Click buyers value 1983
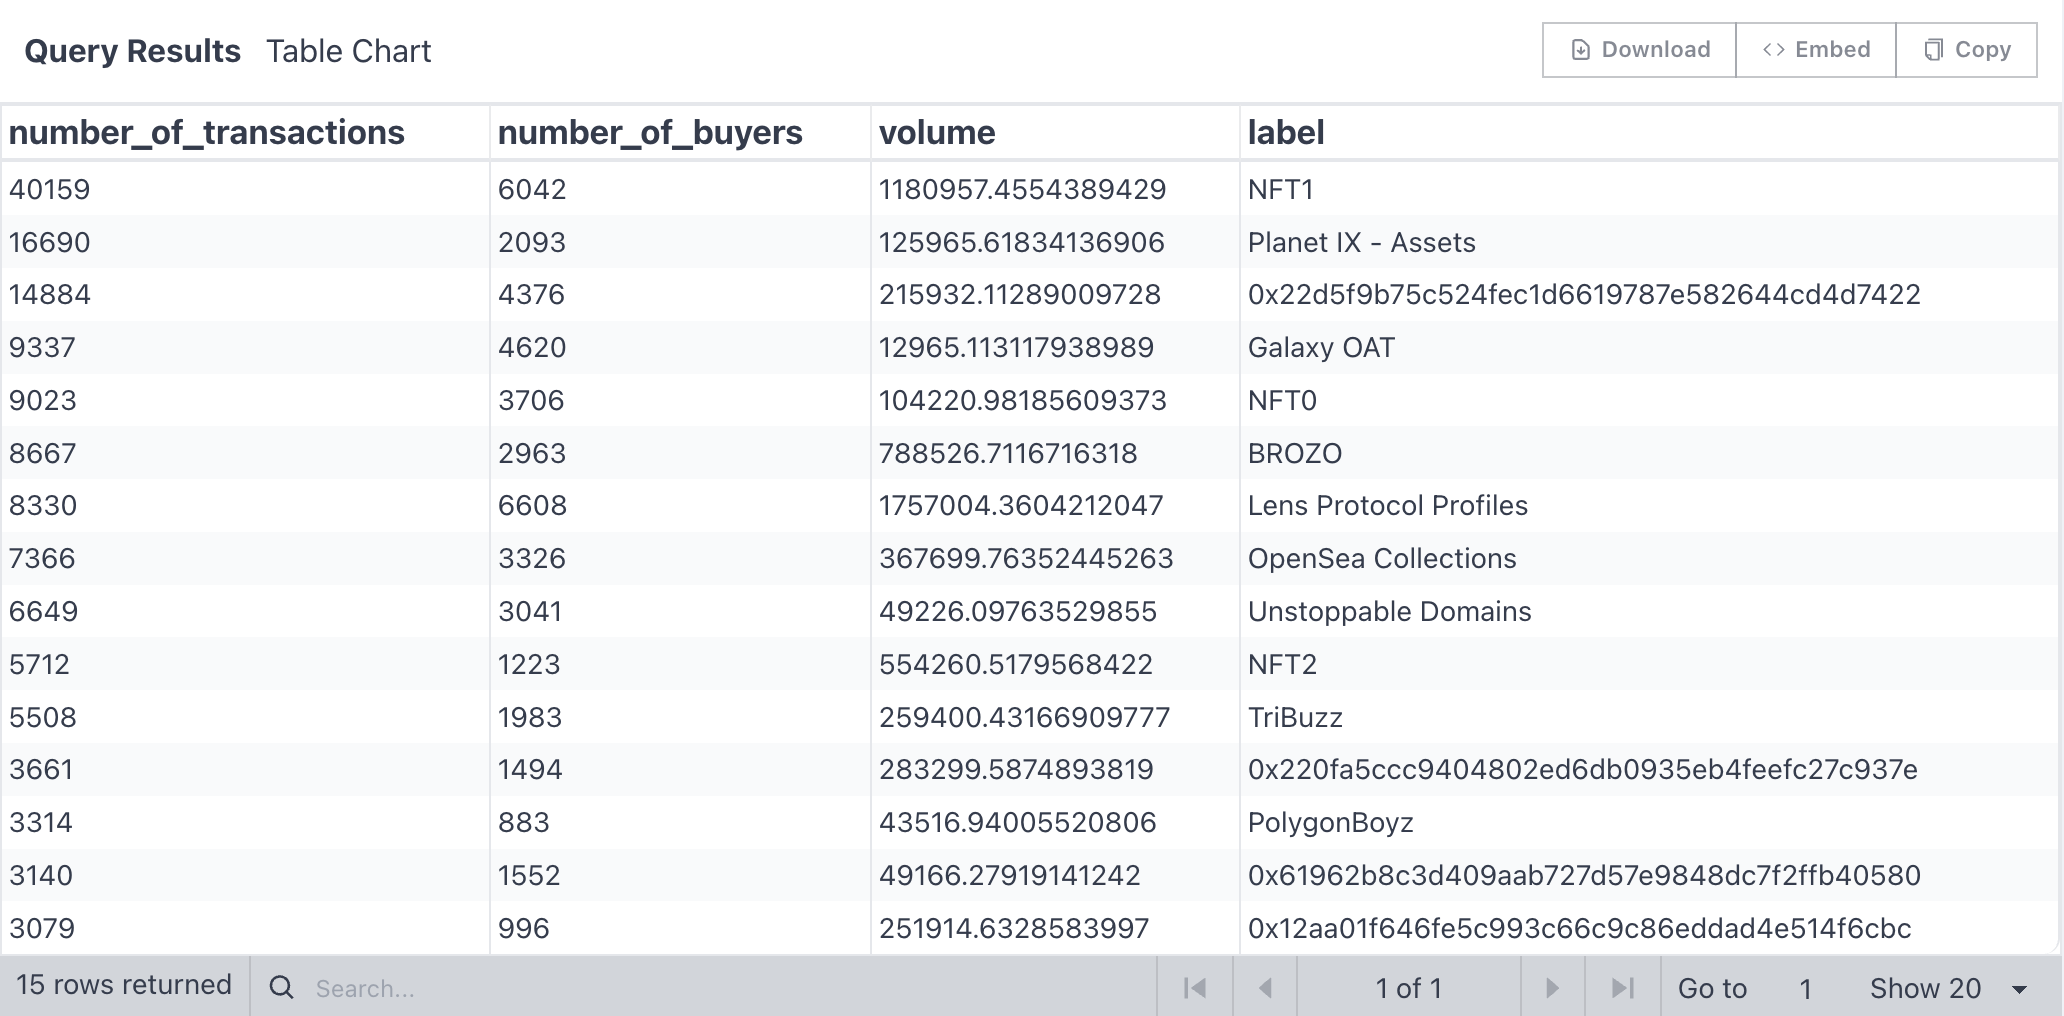Image resolution: width=2064 pixels, height=1016 pixels. point(530,717)
